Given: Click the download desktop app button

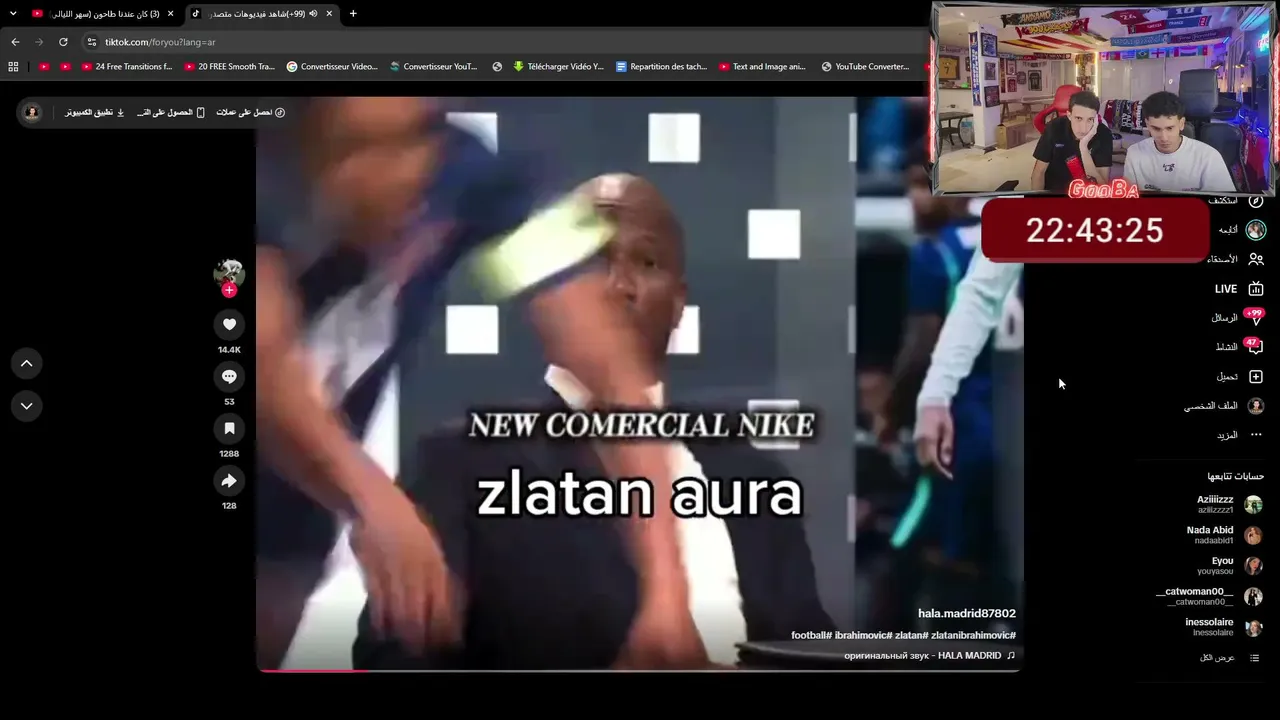Looking at the screenshot, I should pos(95,112).
